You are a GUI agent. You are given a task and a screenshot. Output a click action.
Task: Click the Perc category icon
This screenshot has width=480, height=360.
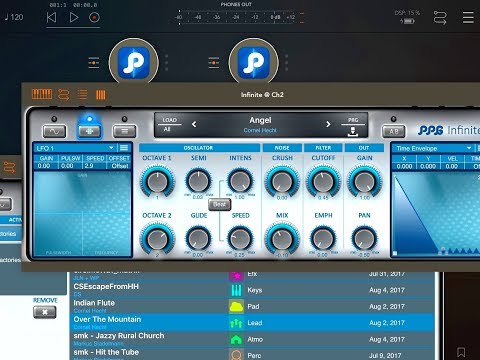(x=236, y=355)
